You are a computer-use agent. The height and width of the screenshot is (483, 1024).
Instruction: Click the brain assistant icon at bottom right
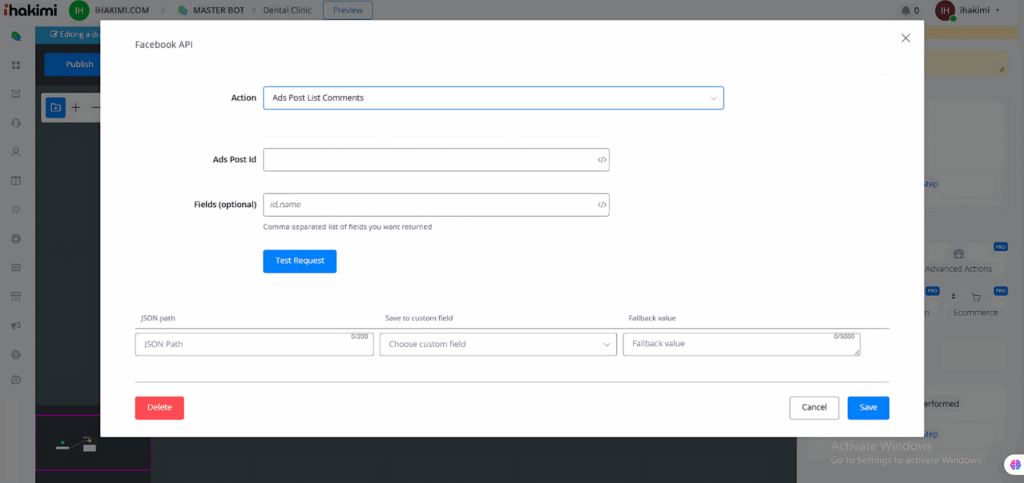click(x=1013, y=464)
